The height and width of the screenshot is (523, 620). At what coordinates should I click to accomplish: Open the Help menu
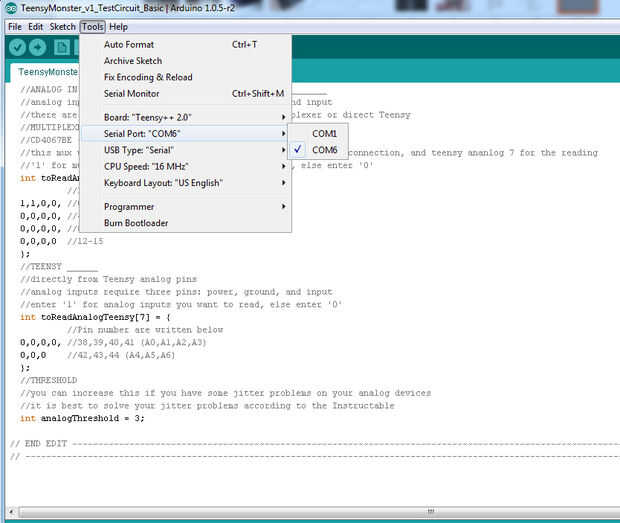[118, 27]
